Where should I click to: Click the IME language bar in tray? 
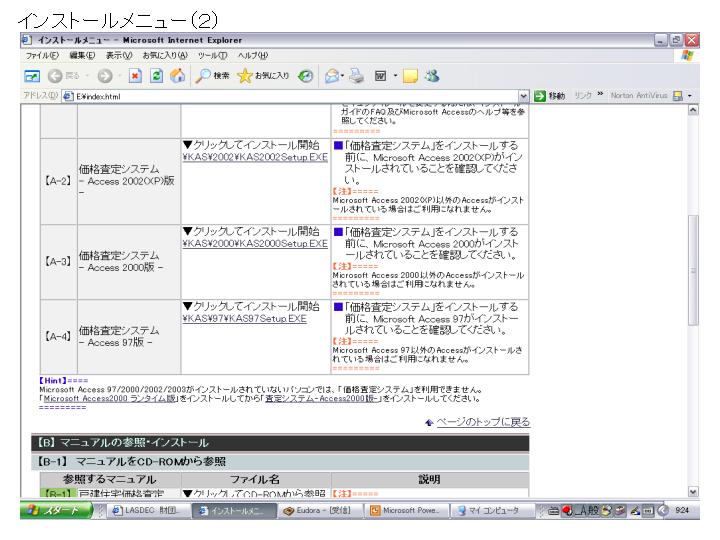pos(599,510)
